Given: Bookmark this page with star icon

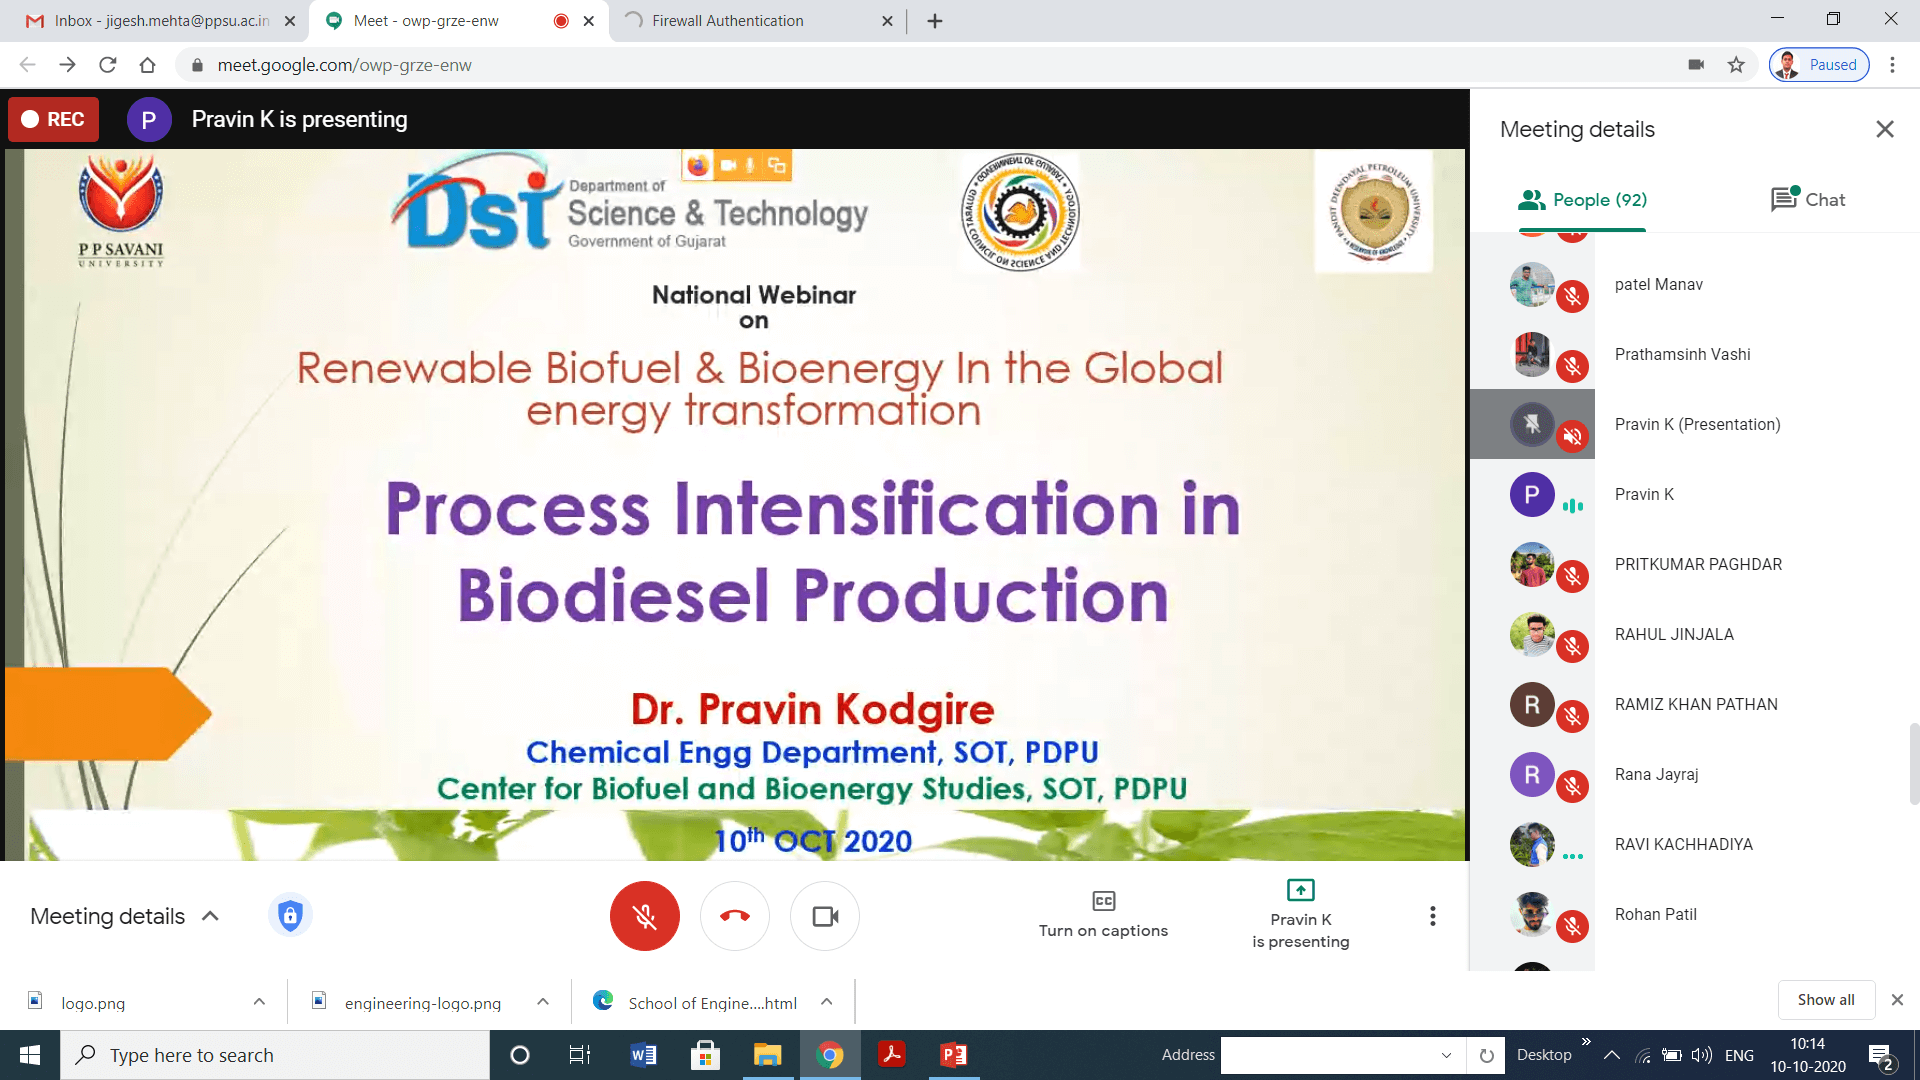Looking at the screenshot, I should (1736, 65).
